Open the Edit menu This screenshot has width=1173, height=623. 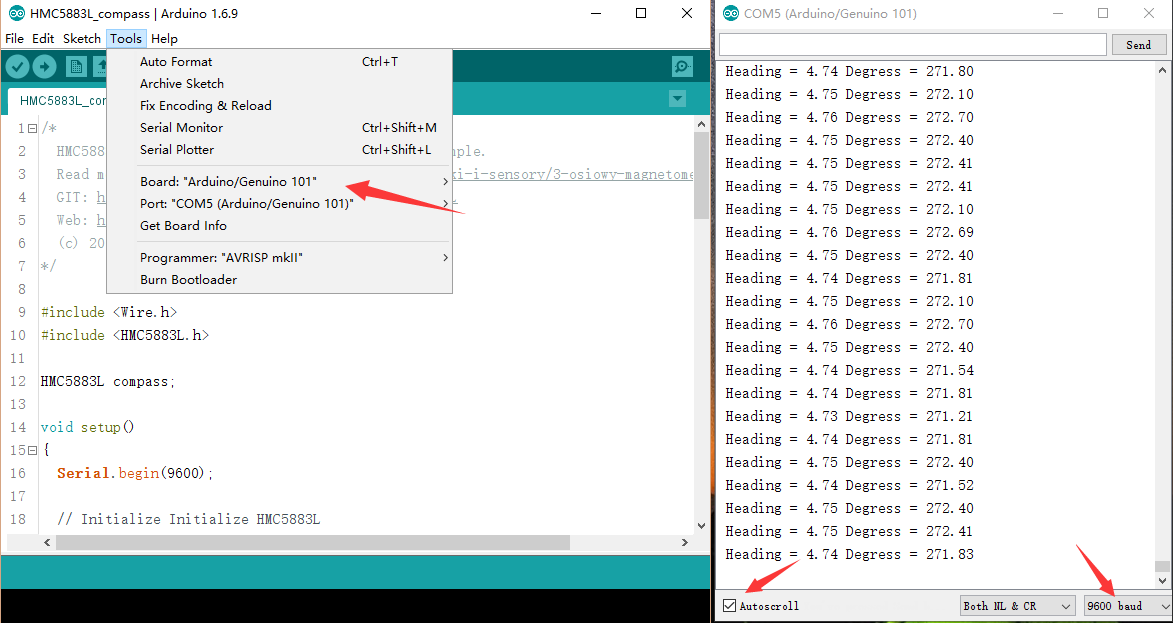pos(43,39)
